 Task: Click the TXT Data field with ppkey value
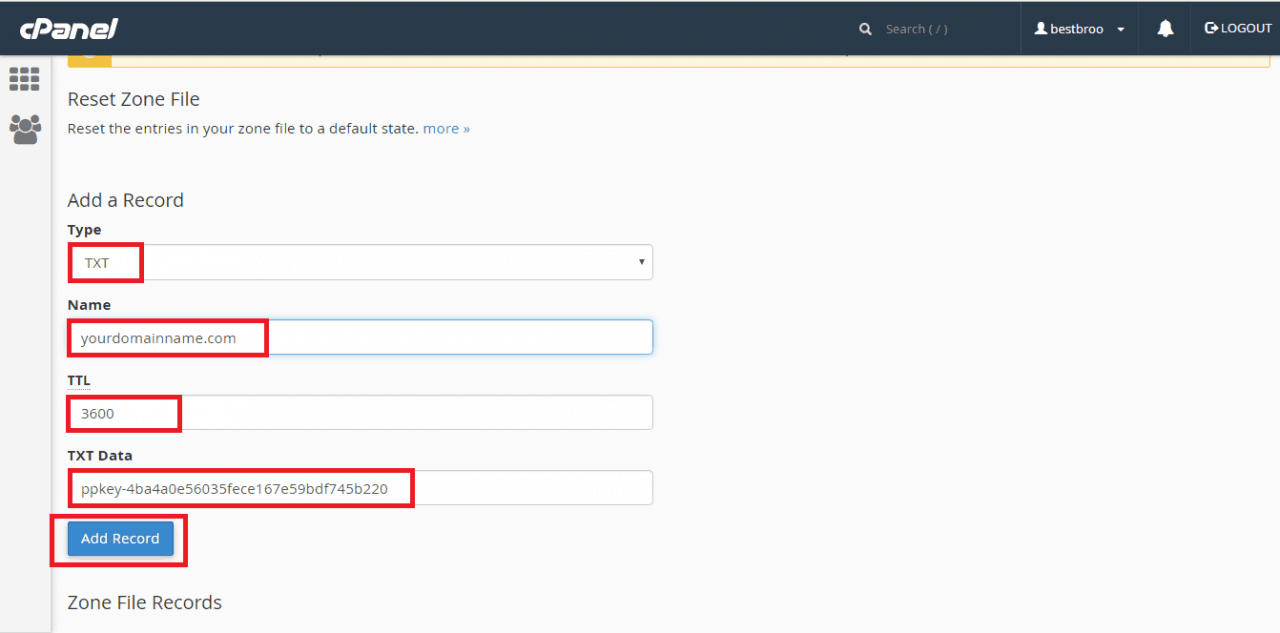(360, 487)
